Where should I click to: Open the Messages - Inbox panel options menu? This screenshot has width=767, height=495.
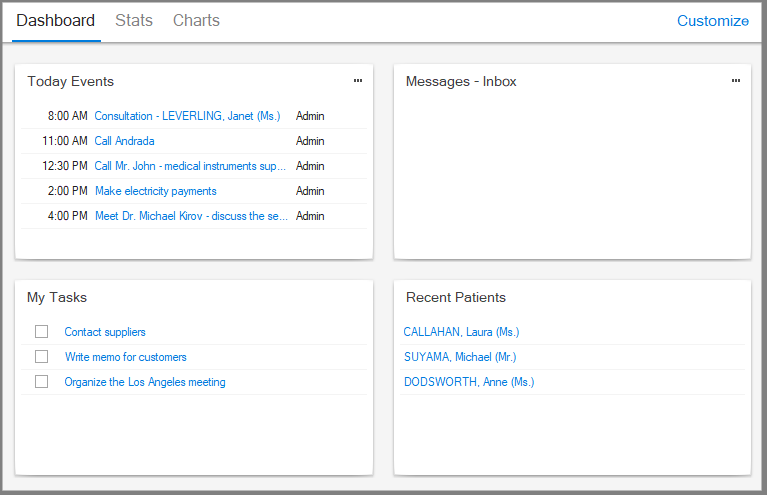pyautogui.click(x=736, y=81)
